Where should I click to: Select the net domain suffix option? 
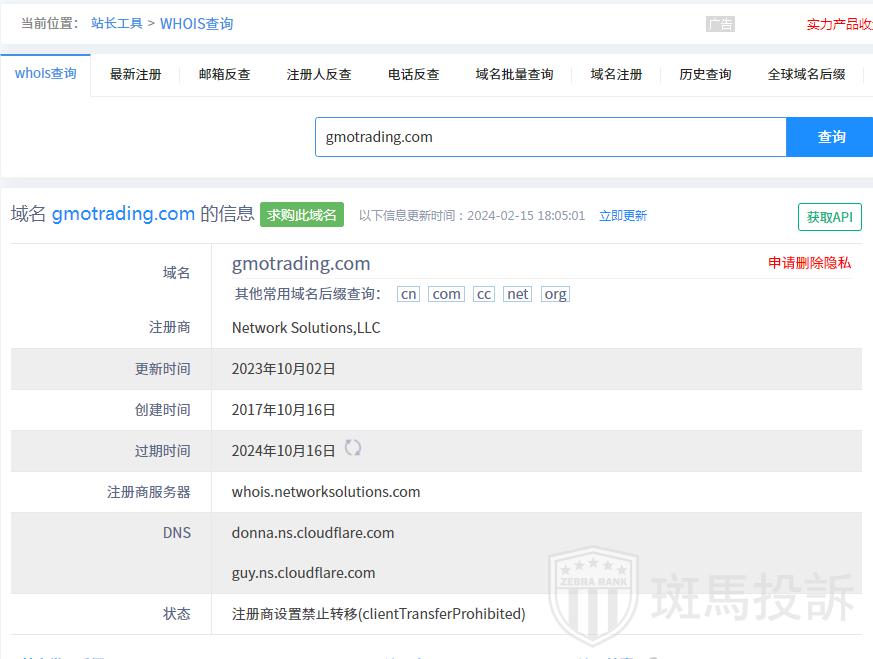point(517,294)
